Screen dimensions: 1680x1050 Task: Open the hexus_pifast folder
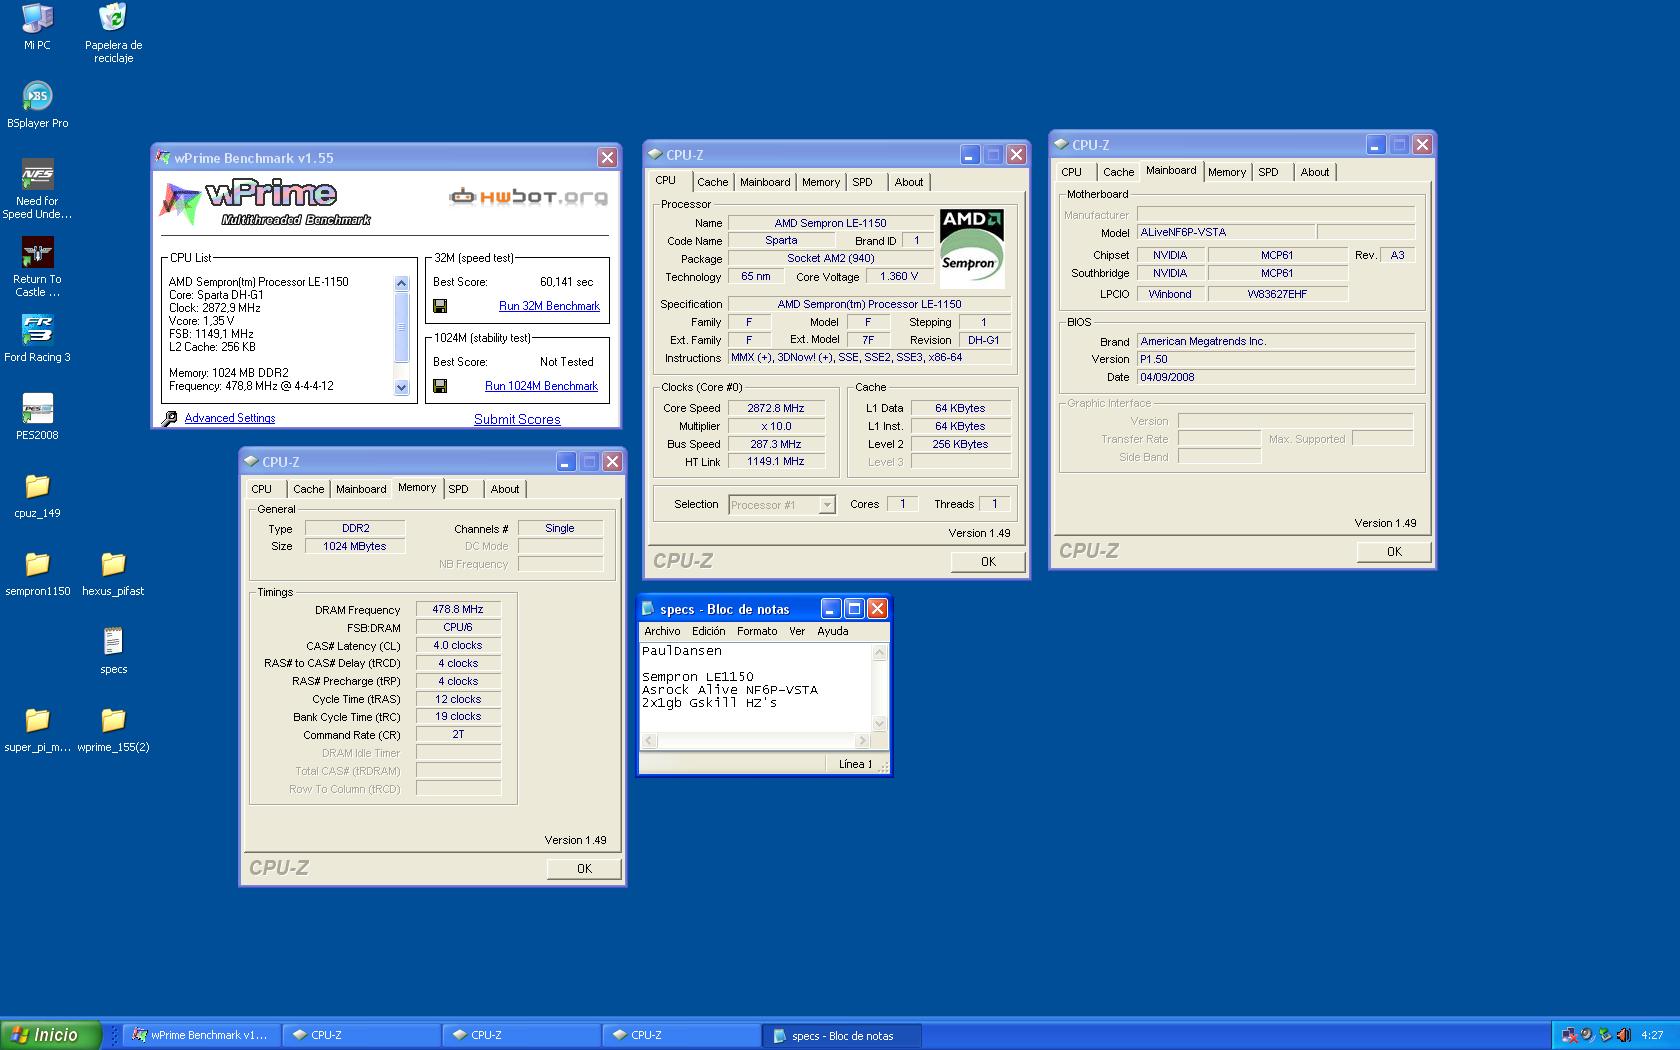click(x=113, y=572)
